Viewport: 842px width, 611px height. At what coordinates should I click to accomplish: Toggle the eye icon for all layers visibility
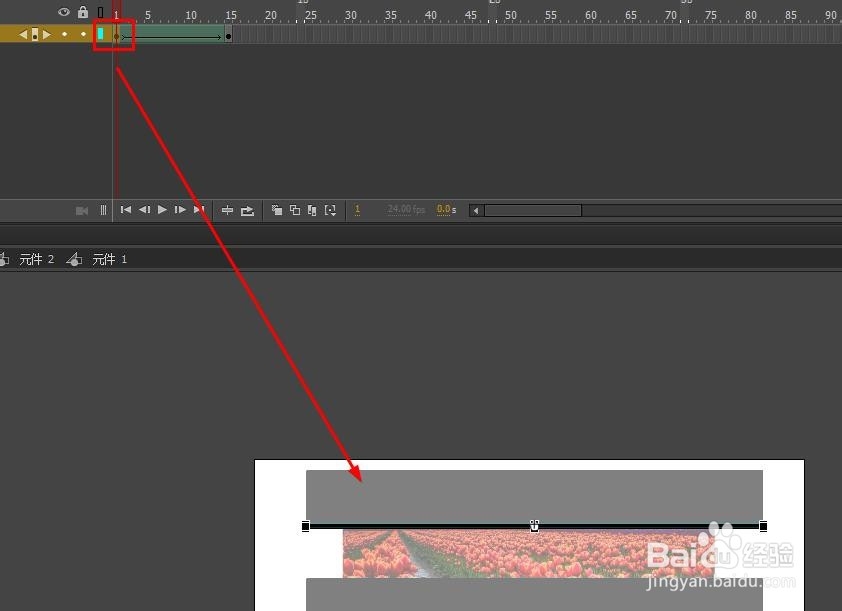(64, 12)
